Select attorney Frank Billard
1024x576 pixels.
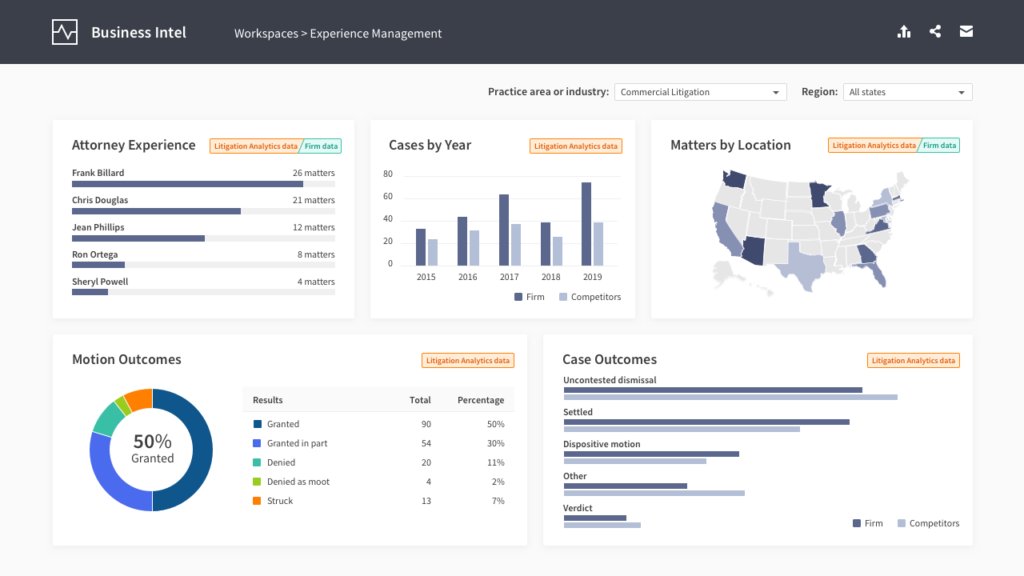(97, 172)
